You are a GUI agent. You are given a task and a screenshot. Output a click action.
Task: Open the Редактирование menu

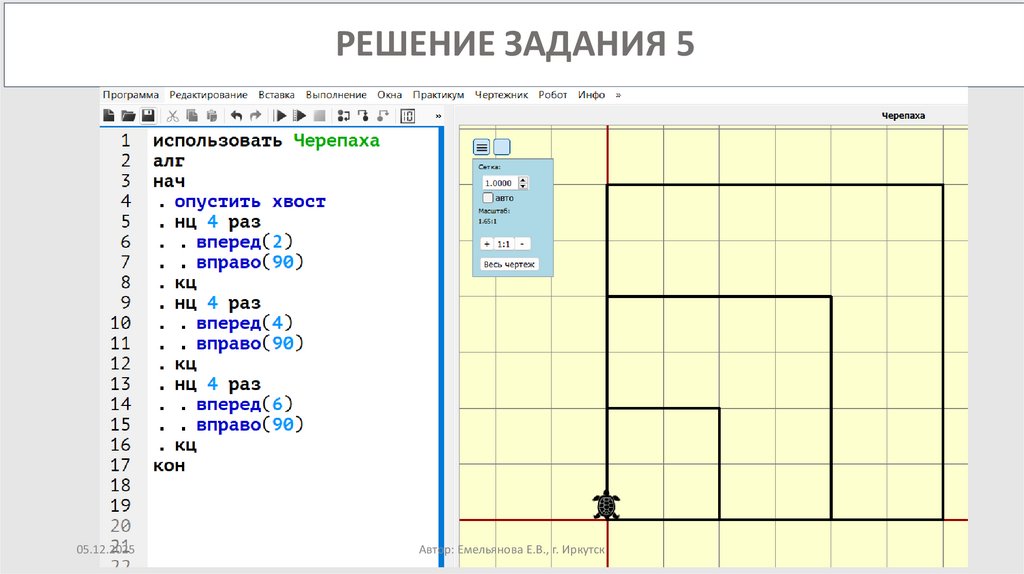click(x=208, y=95)
